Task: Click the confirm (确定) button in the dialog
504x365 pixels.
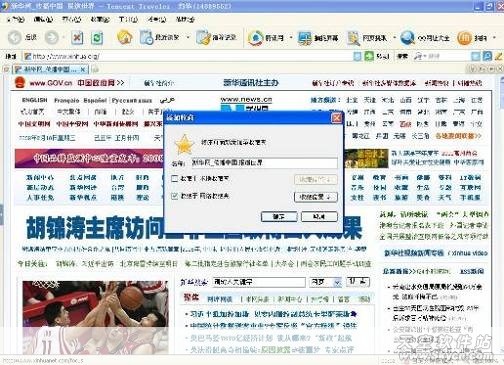Action: [279, 217]
